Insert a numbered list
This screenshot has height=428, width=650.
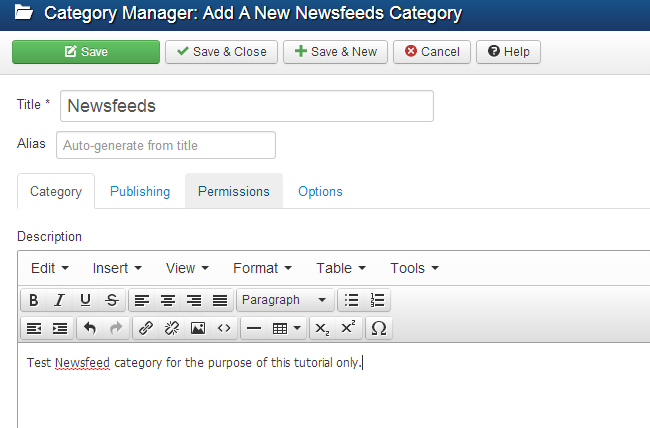[377, 300]
